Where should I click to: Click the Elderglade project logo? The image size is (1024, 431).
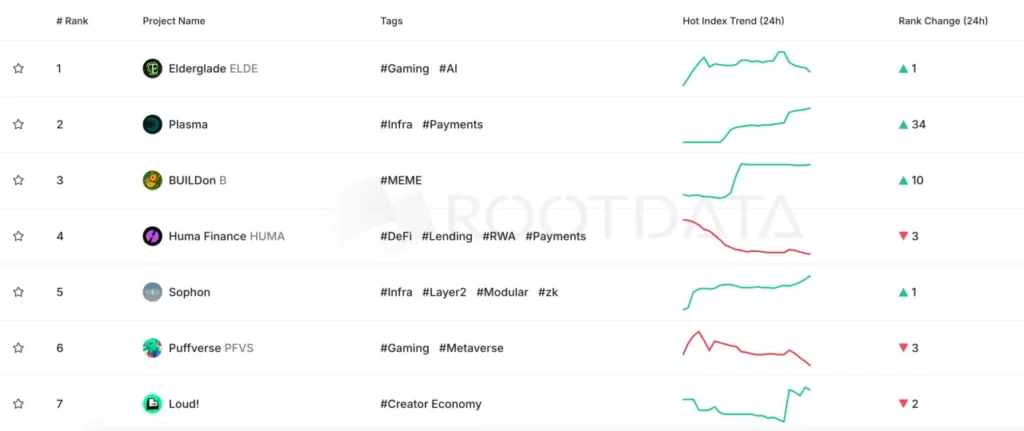152,69
